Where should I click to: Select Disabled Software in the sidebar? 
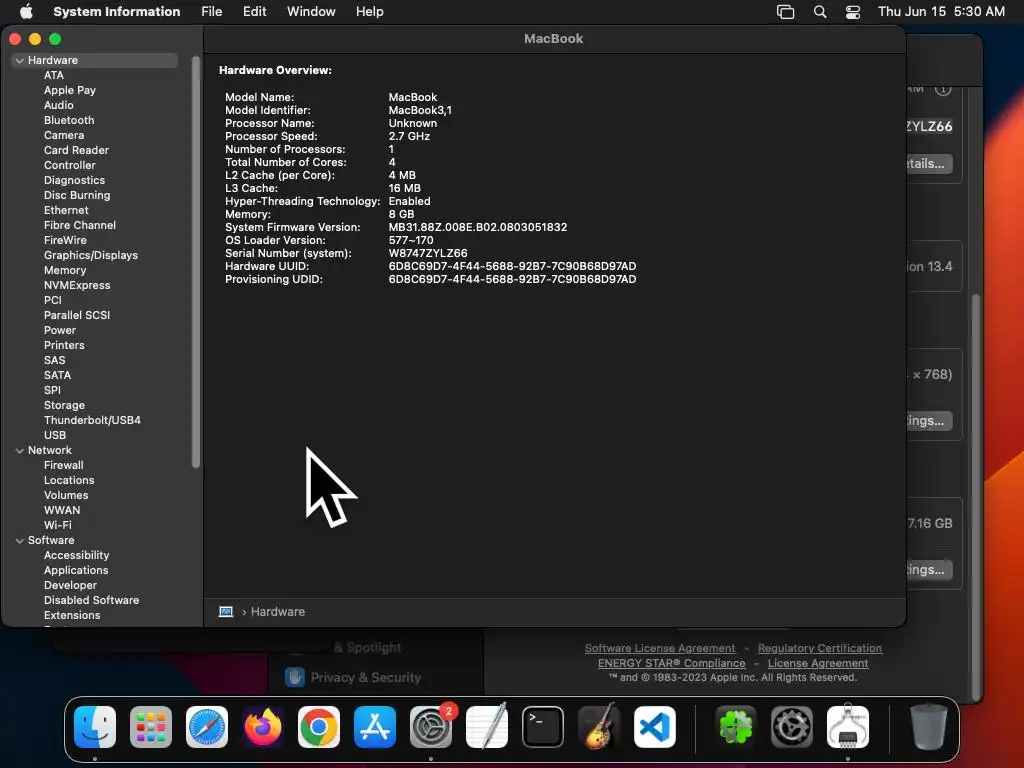[x=91, y=600]
